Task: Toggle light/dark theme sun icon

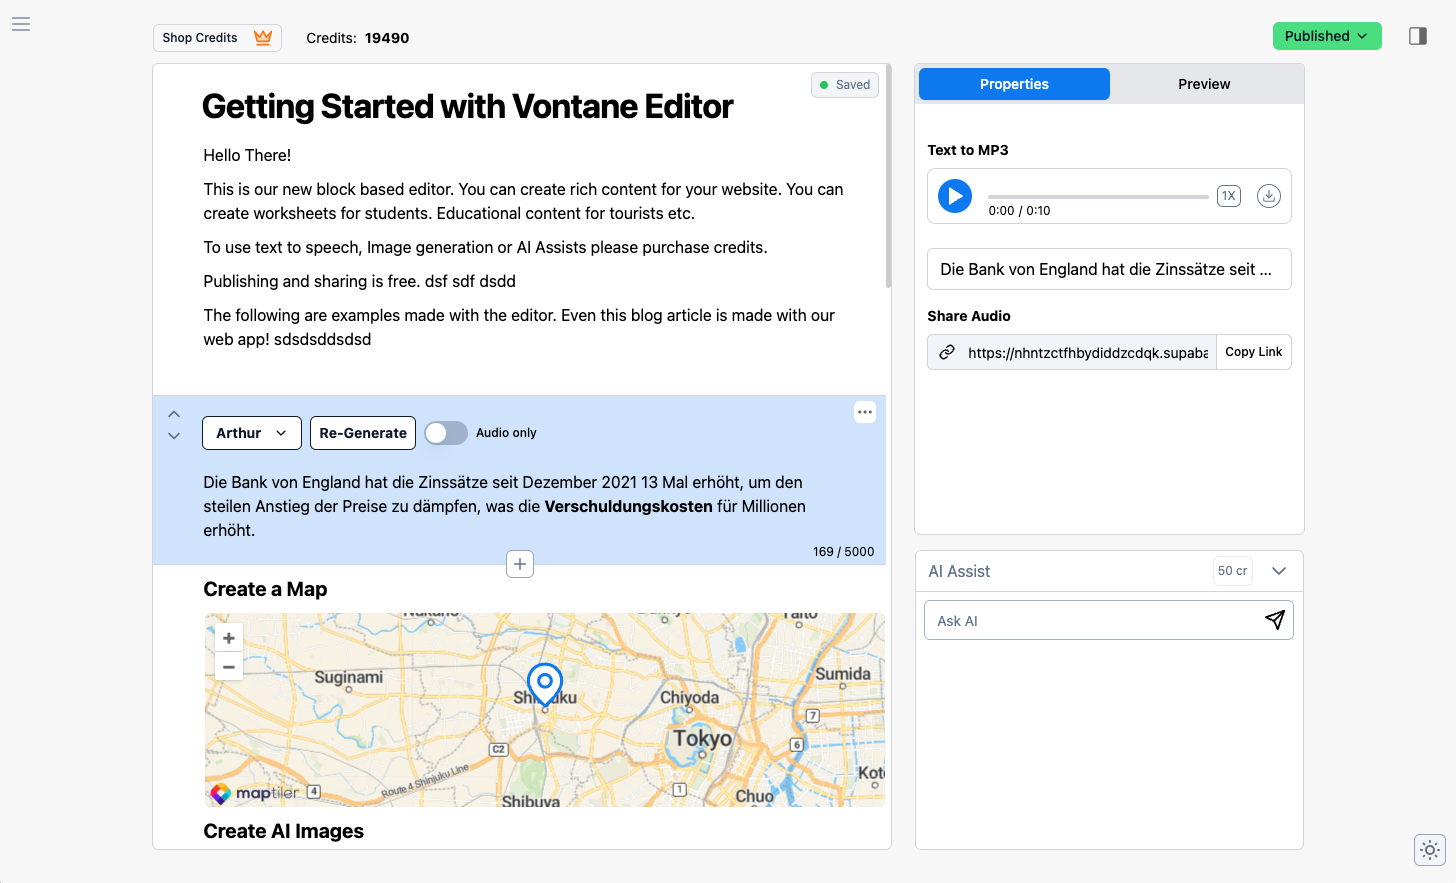Action: click(x=1430, y=850)
